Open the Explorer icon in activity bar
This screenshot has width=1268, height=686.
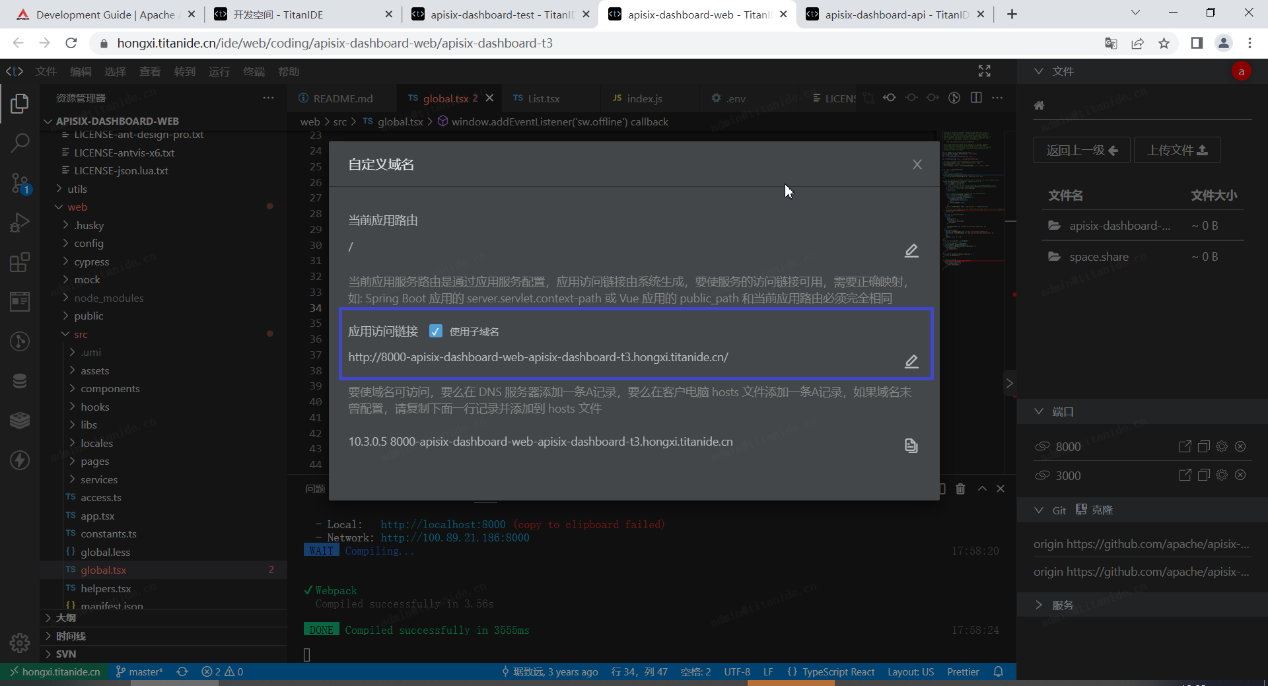click(21, 103)
